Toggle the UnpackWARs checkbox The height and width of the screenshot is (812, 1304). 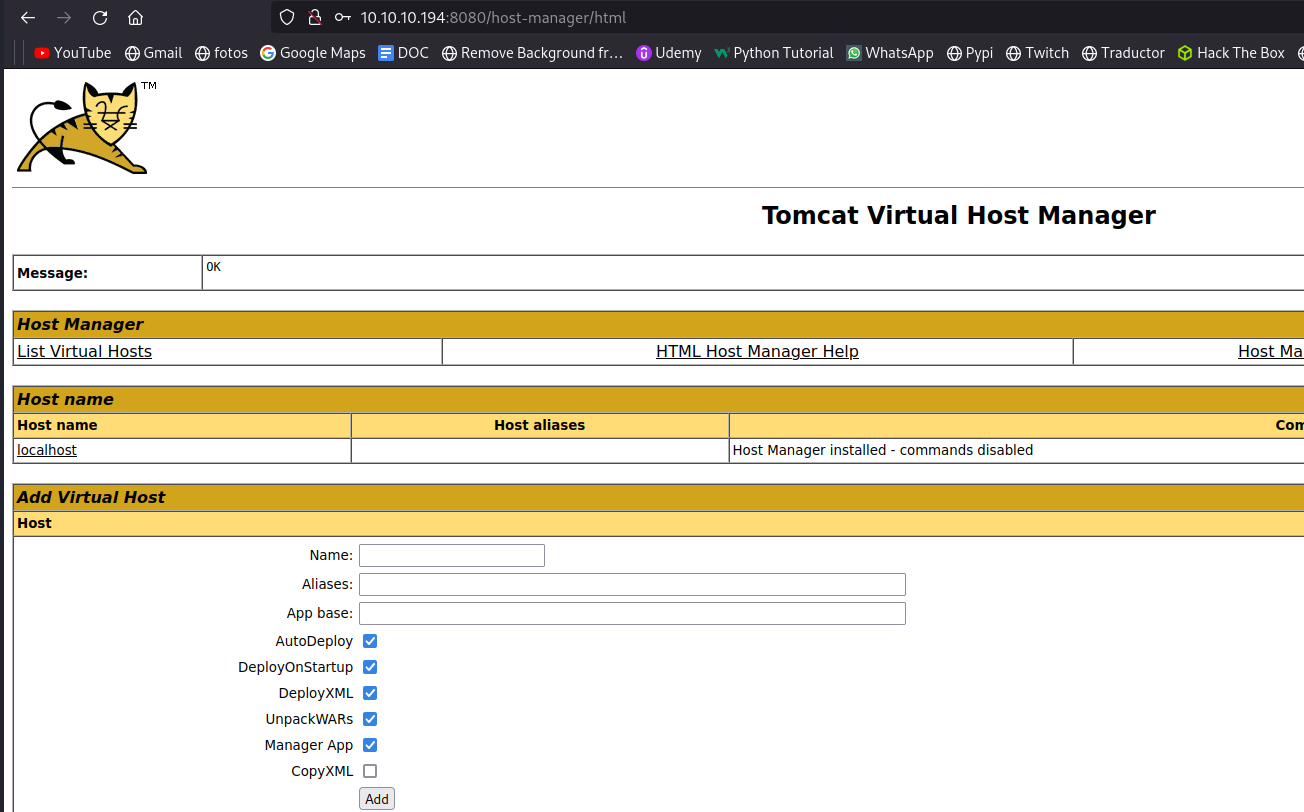(370, 719)
